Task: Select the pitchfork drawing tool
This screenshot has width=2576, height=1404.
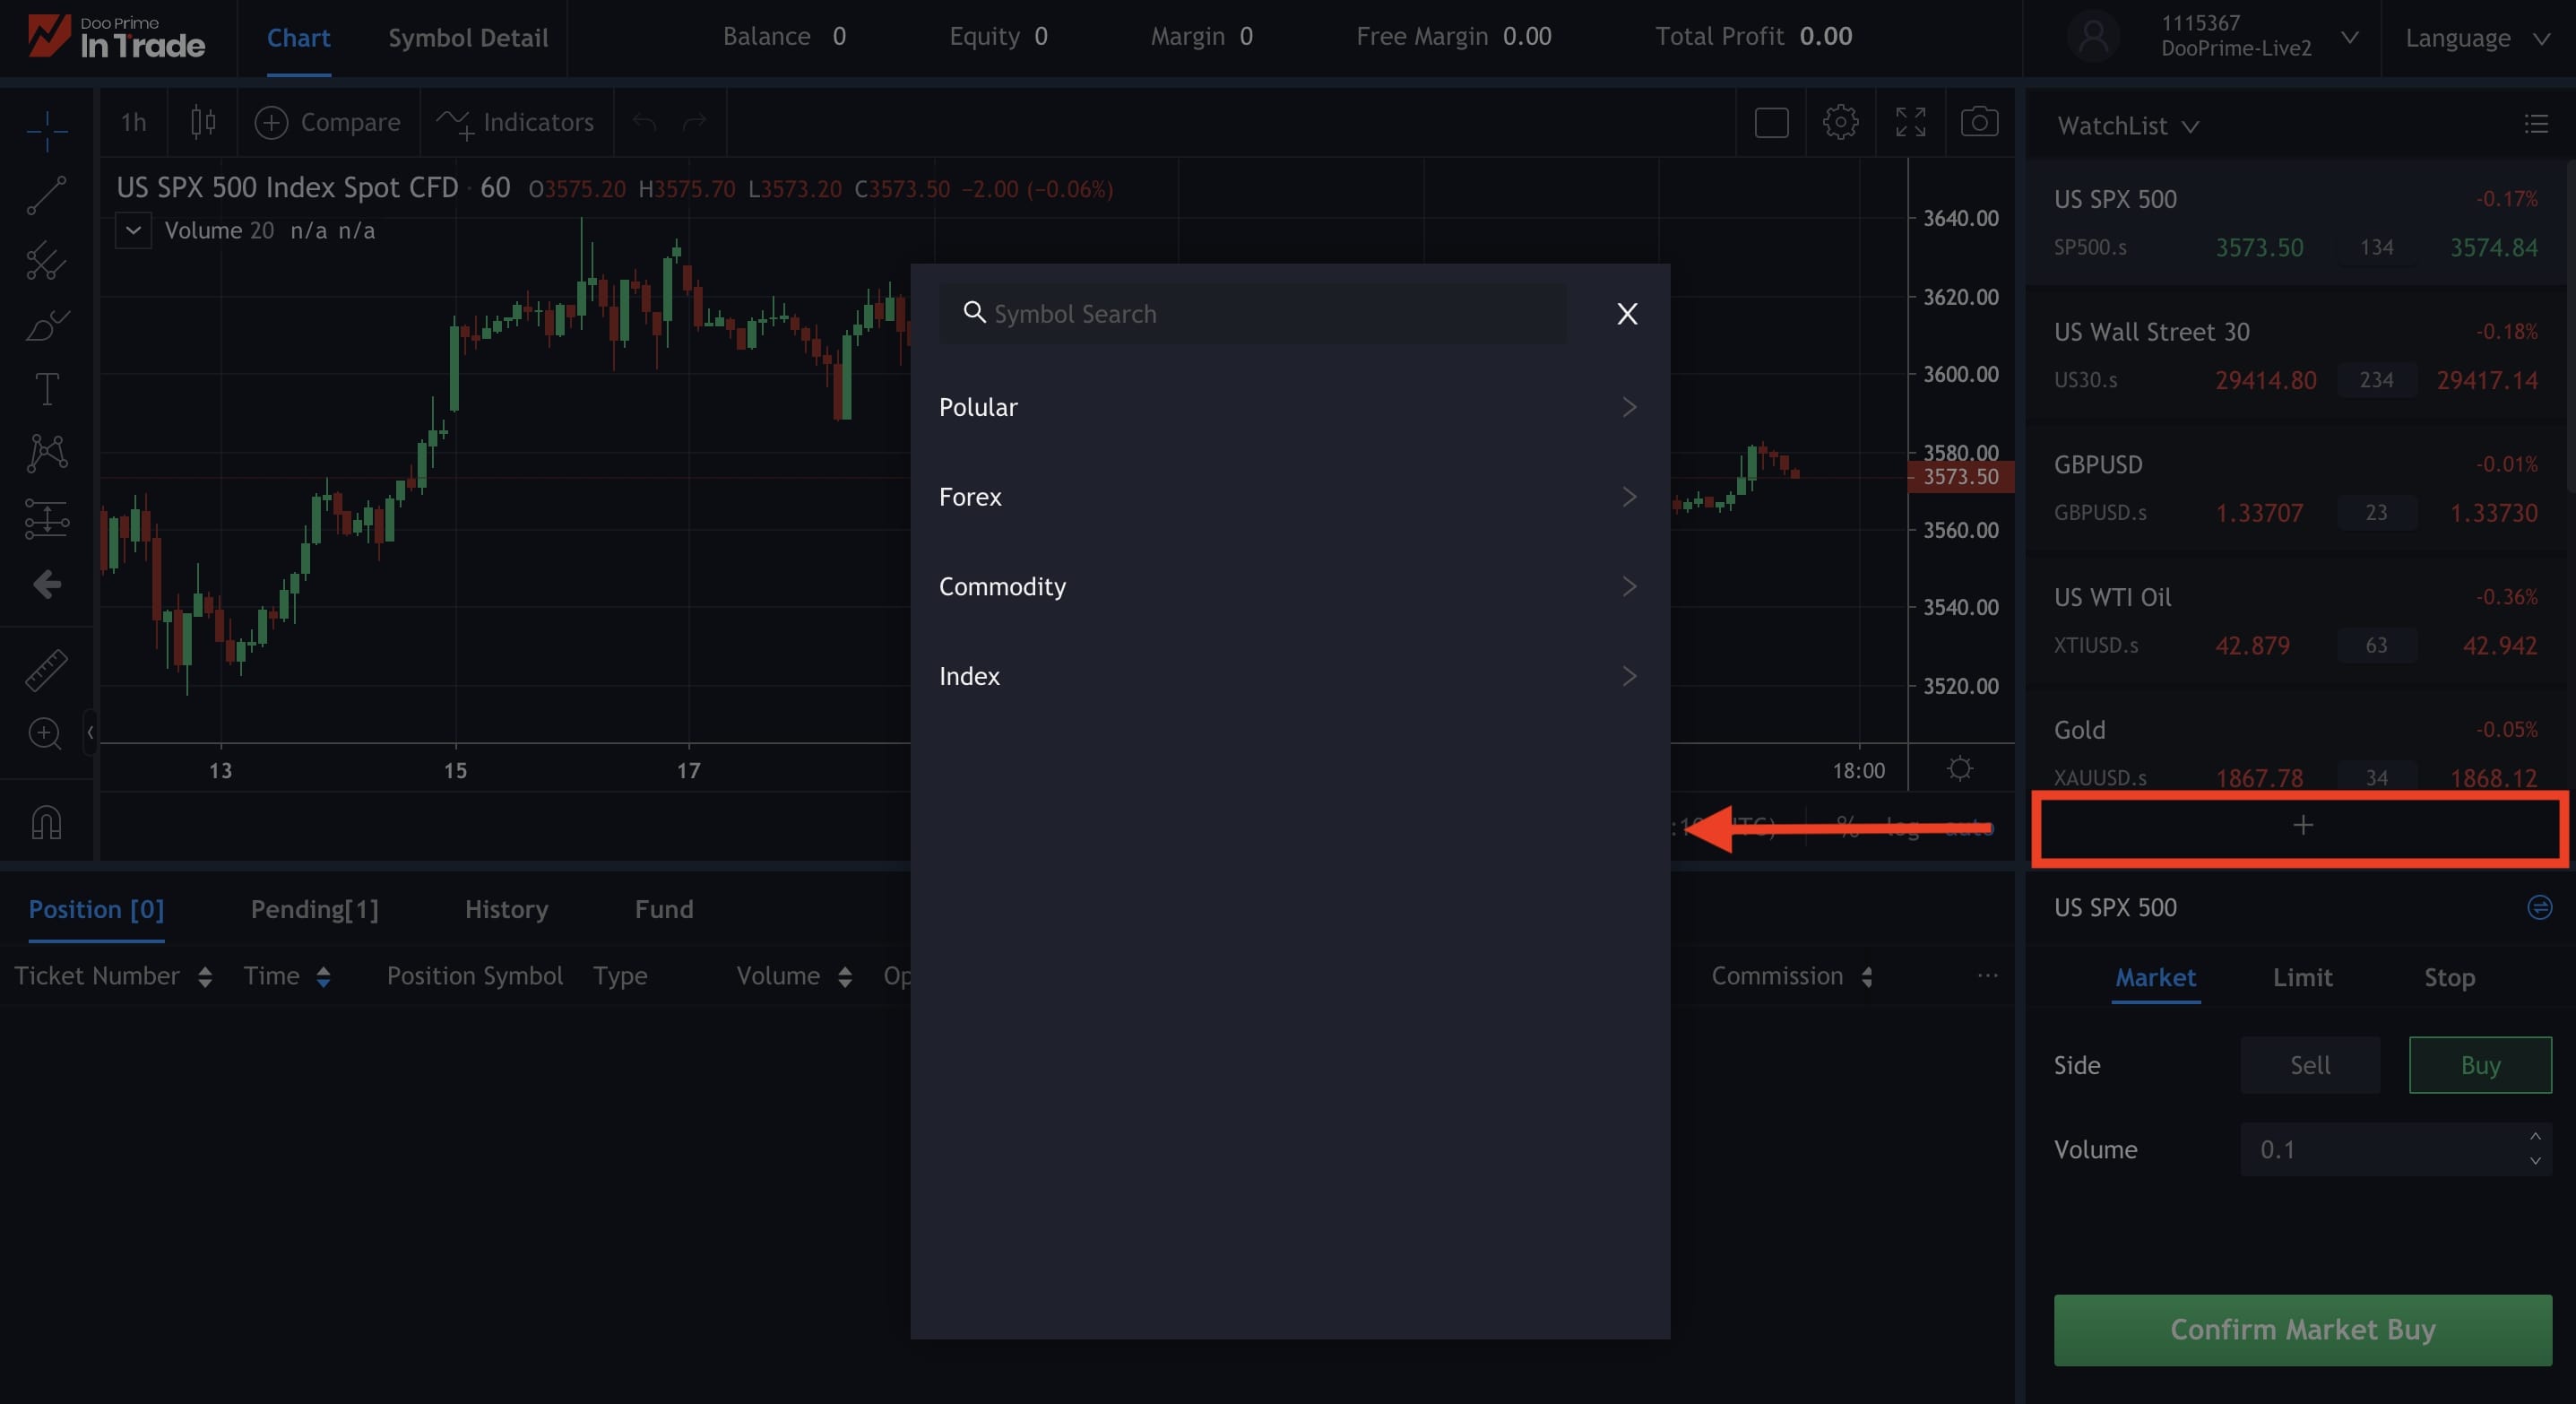Action: (46, 260)
